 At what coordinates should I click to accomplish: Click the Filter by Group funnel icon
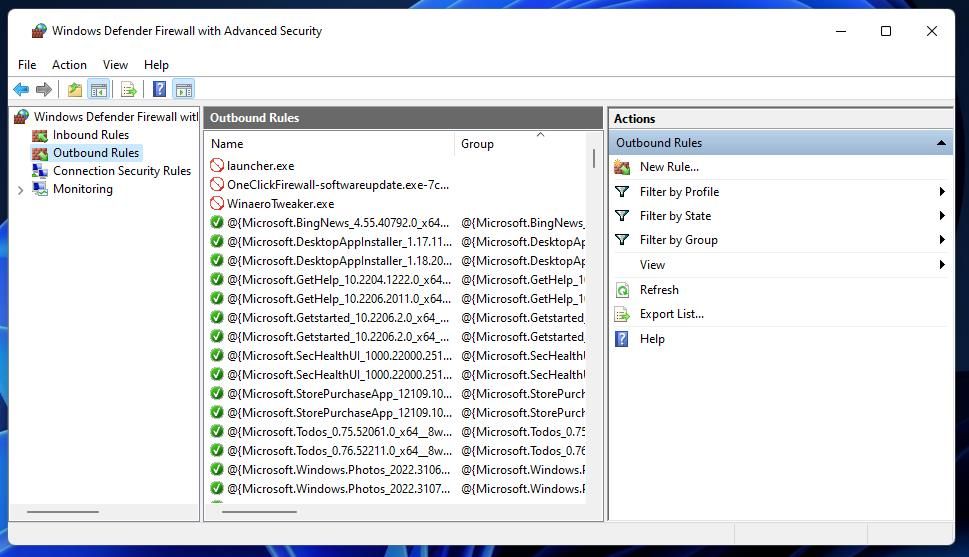[x=622, y=240]
